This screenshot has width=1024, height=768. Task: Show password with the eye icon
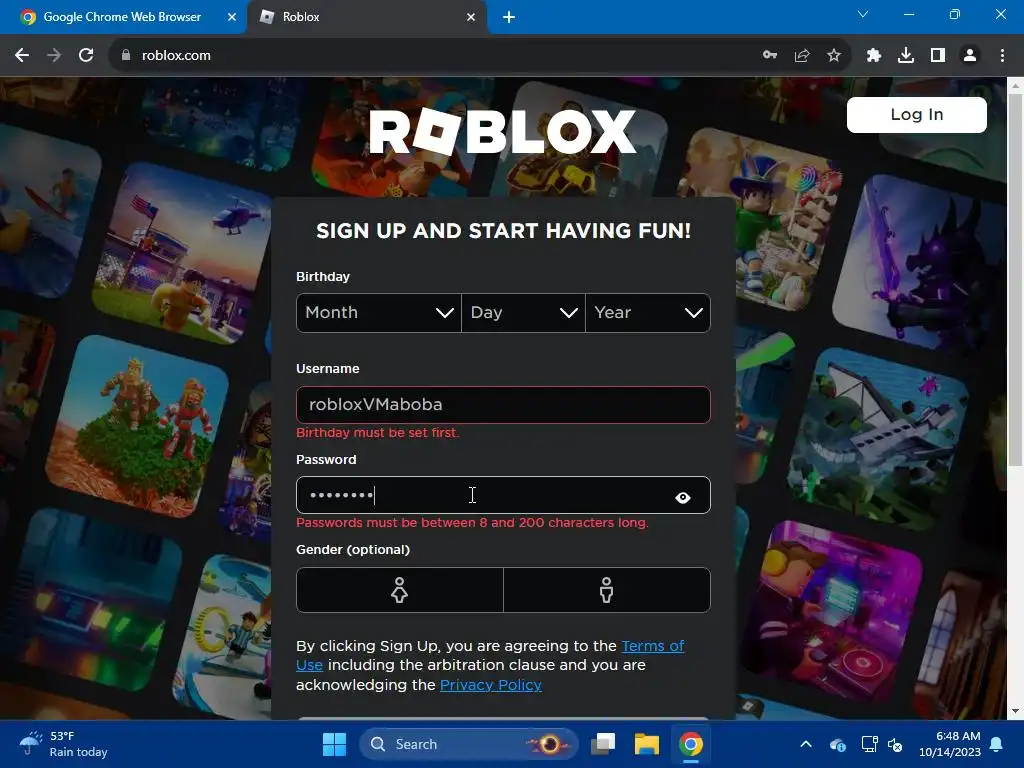coord(682,498)
